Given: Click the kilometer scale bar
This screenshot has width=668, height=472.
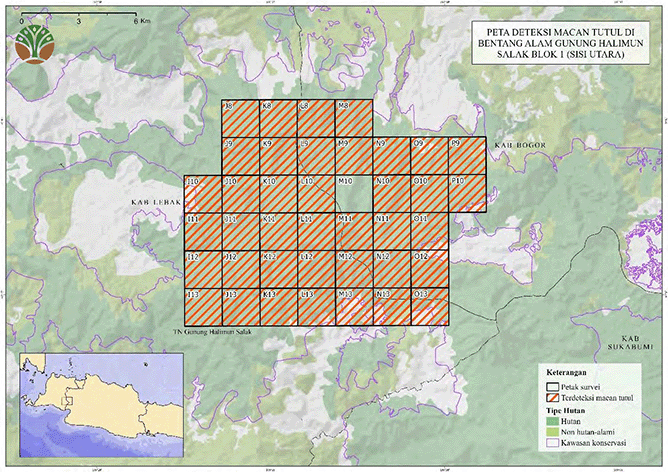Looking at the screenshot, I should [78, 19].
